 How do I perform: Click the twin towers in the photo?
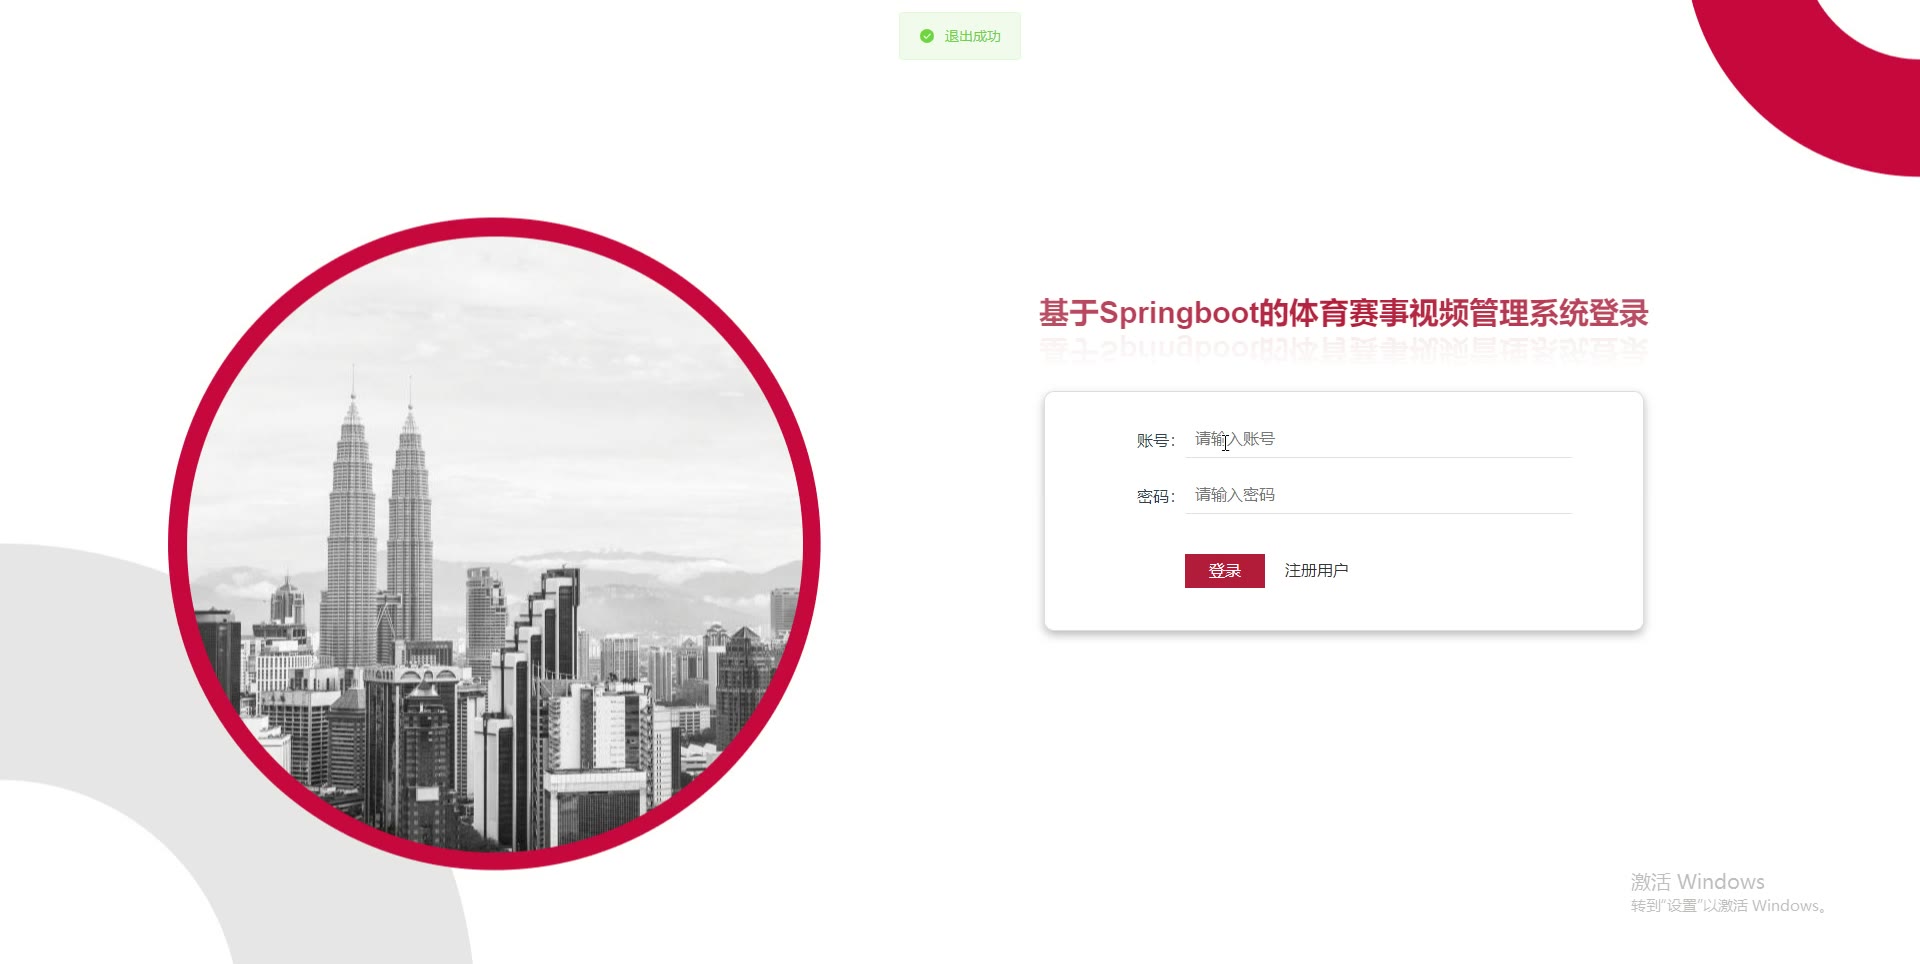380,520
